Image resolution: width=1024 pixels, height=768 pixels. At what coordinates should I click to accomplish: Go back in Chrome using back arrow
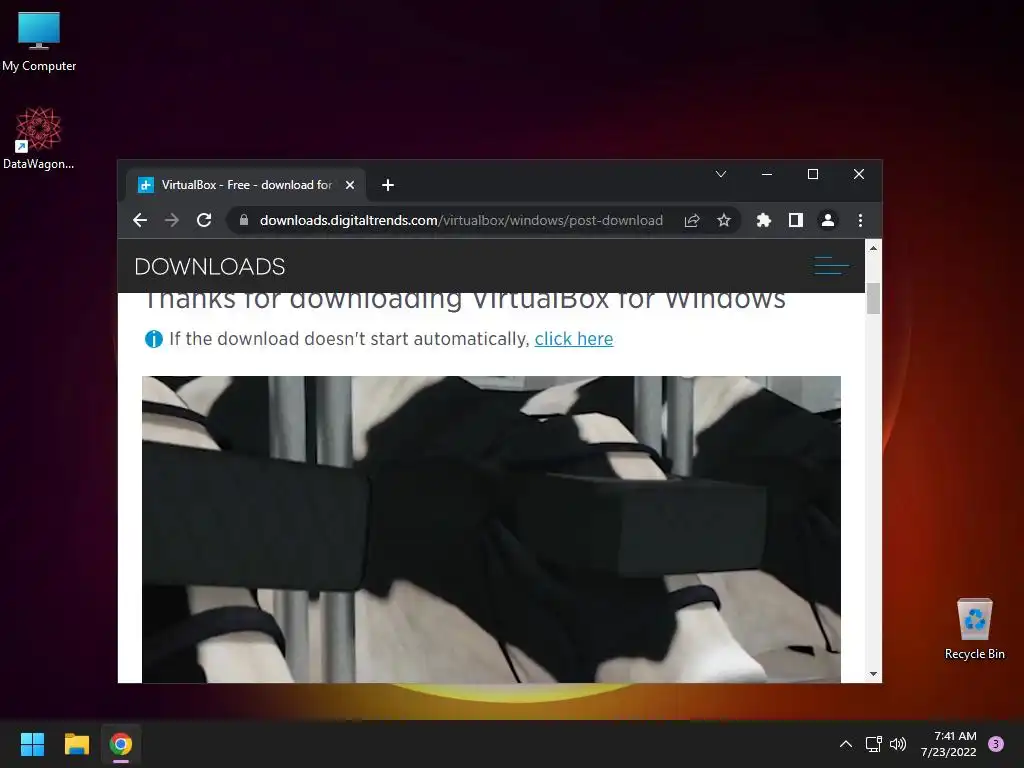pos(140,220)
